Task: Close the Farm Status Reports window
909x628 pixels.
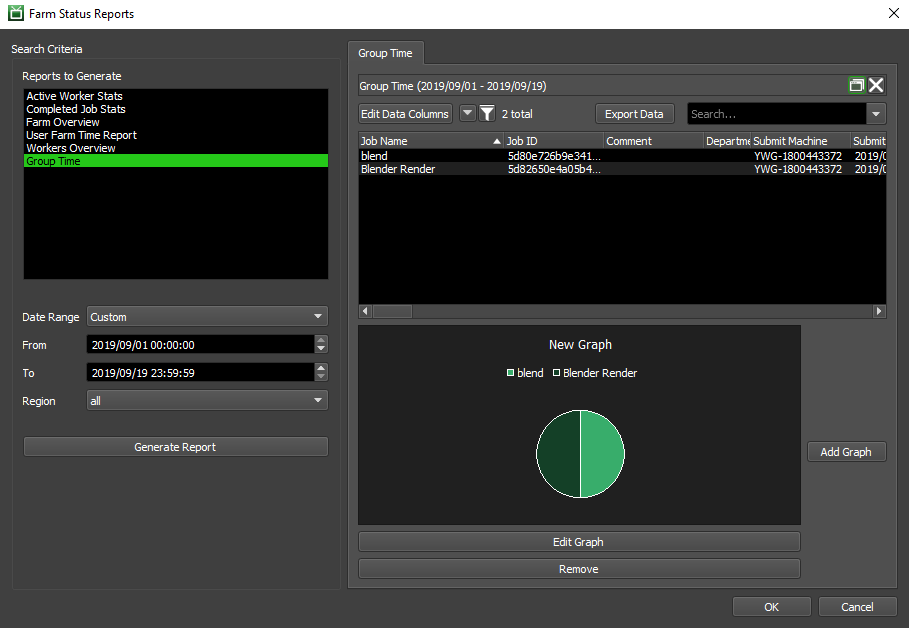Action: pos(894,13)
